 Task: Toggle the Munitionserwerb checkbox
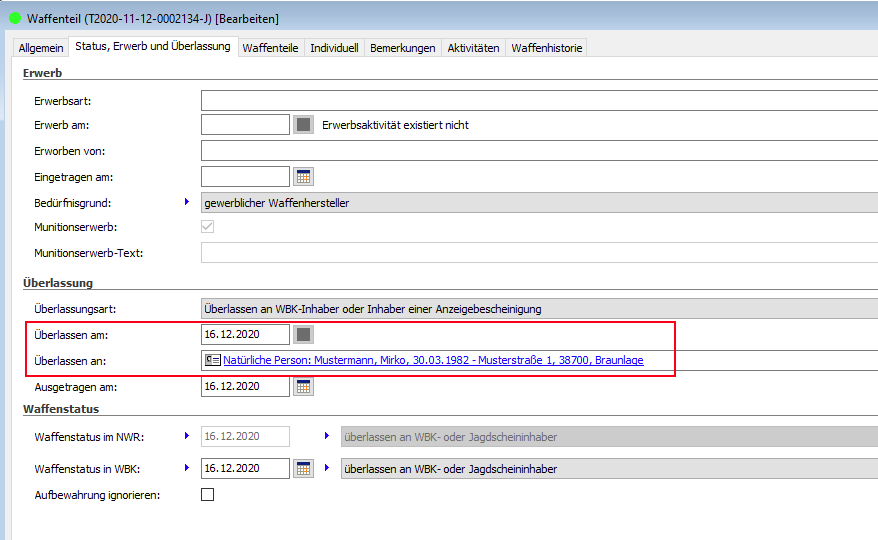click(208, 227)
